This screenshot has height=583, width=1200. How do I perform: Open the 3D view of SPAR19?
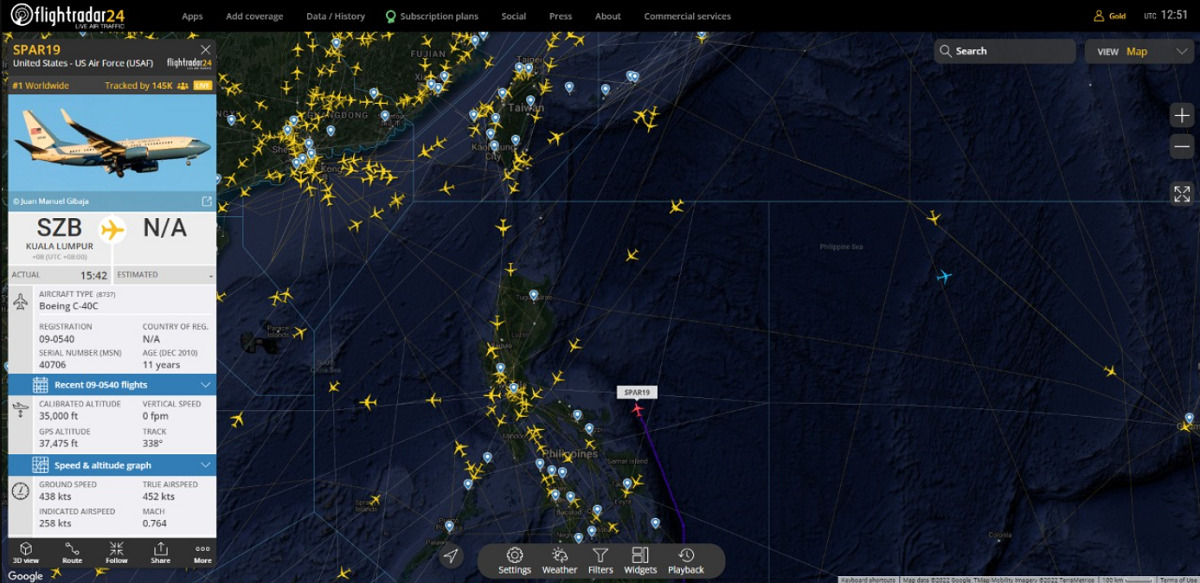(26, 553)
